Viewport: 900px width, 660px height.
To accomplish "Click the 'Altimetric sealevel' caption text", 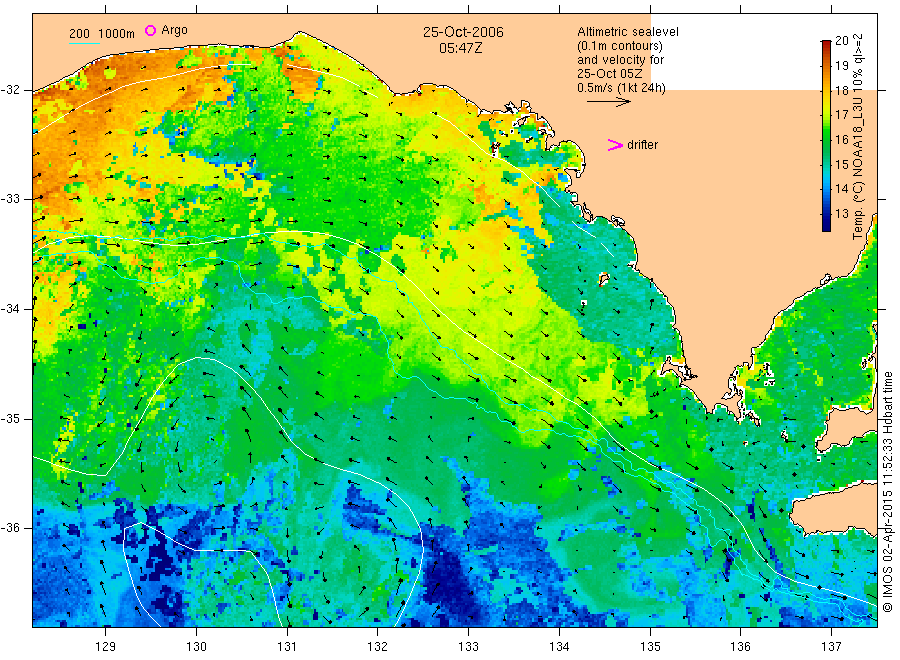I will pyautogui.click(x=628, y=32).
